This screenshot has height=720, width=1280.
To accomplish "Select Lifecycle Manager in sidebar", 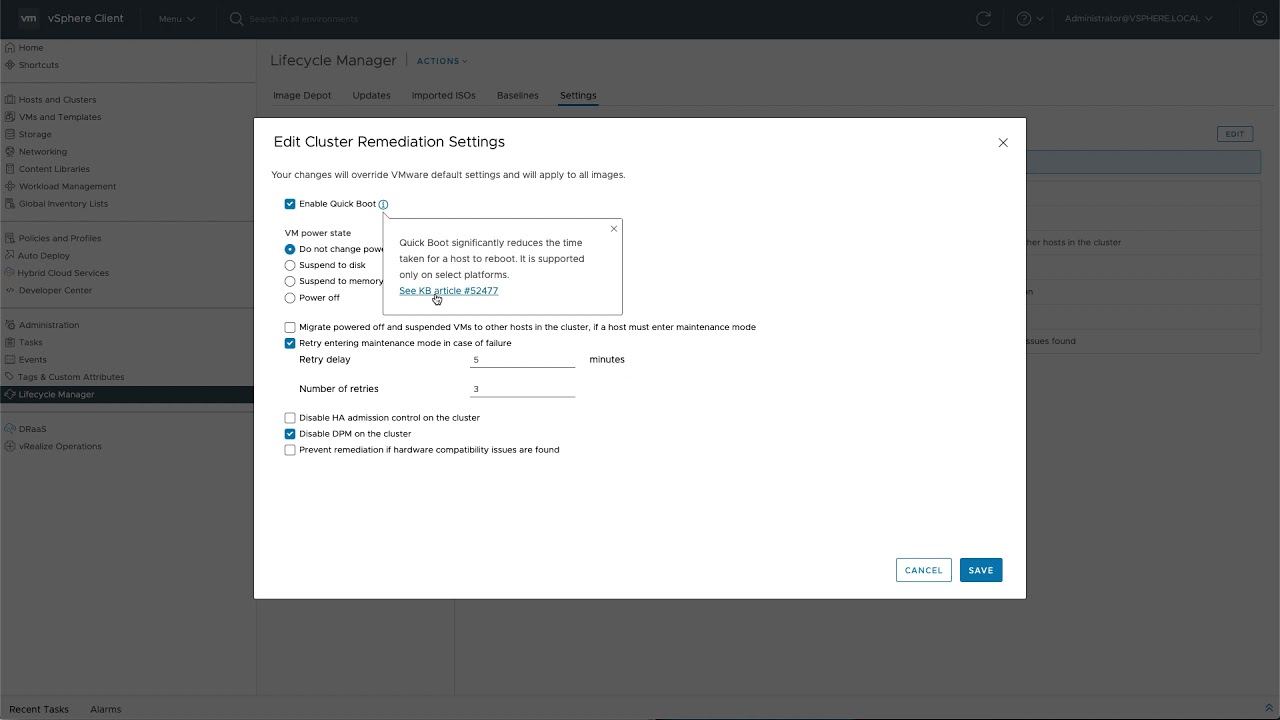I will pos(127,394).
